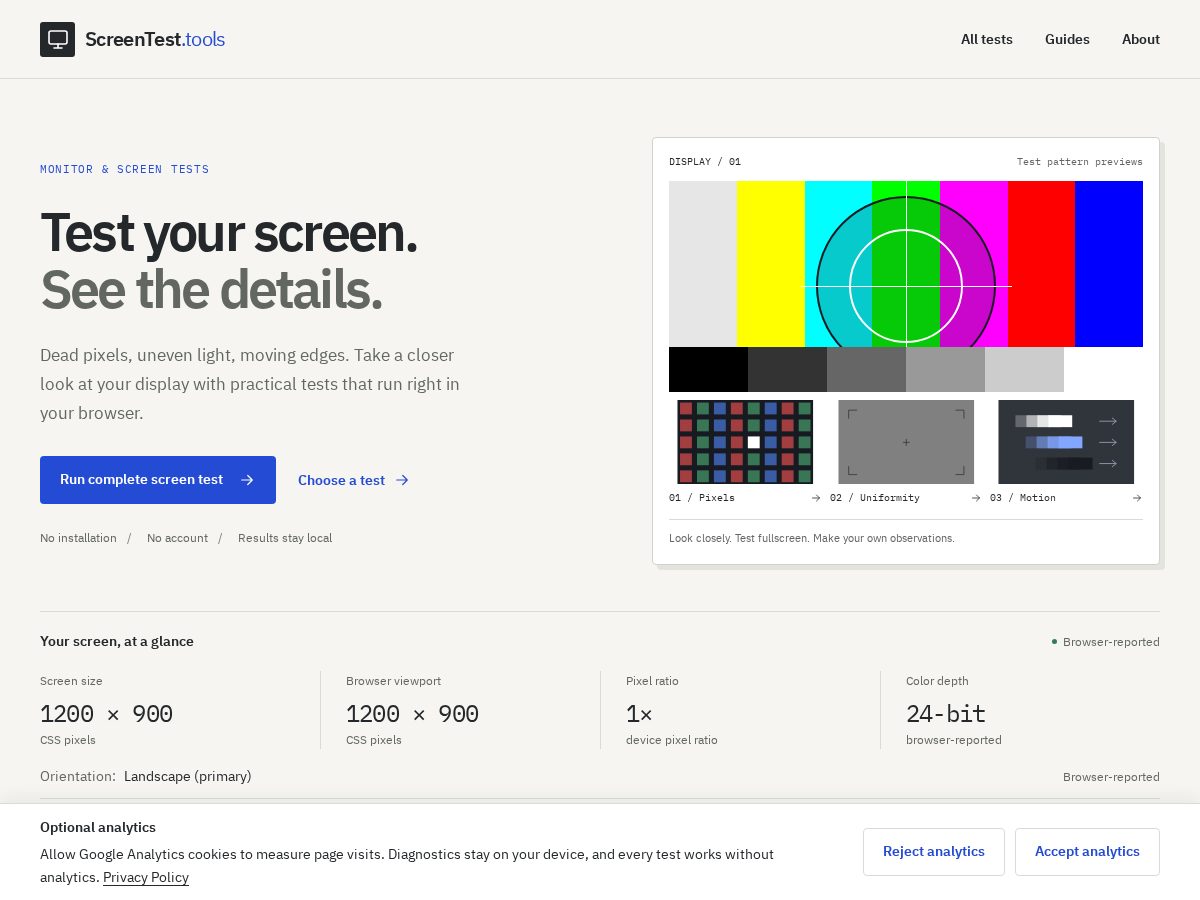Click the 02 / Uniformity label
The image size is (1200, 900).
point(875,498)
